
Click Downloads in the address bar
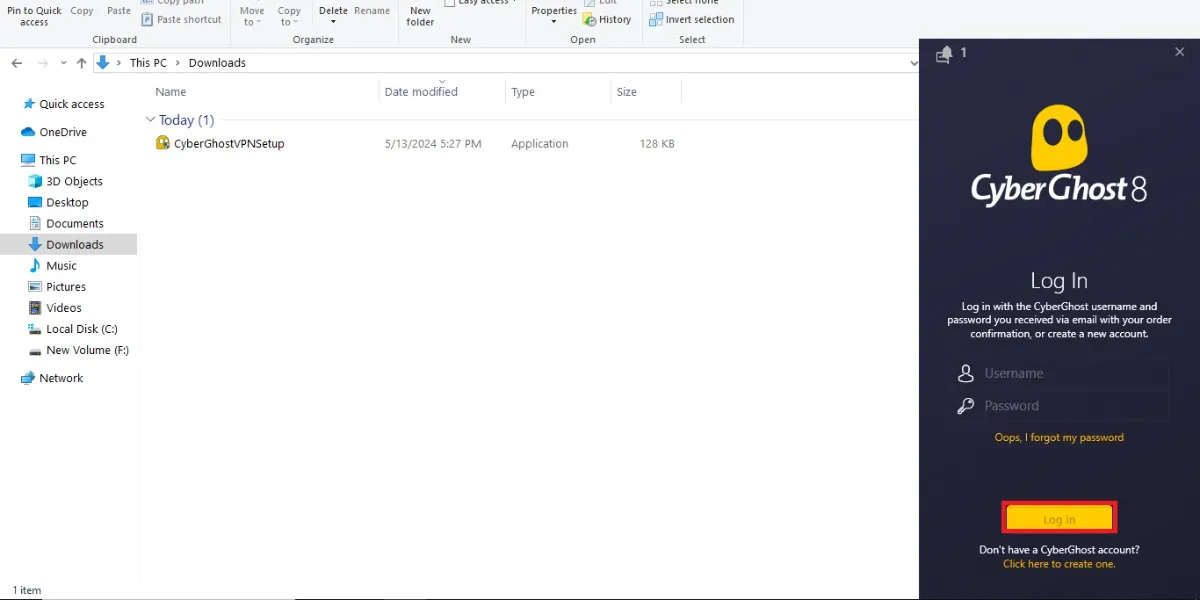pyautogui.click(x=217, y=63)
